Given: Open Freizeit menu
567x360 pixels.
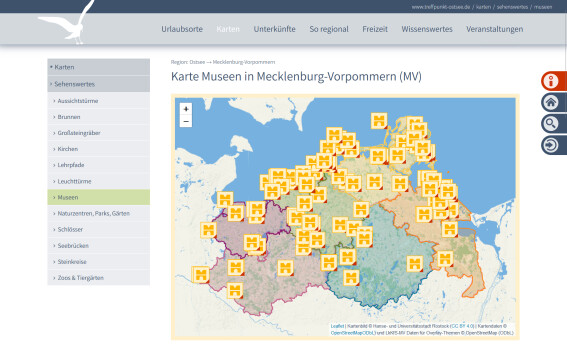Looking at the screenshot, I should click(x=375, y=29).
